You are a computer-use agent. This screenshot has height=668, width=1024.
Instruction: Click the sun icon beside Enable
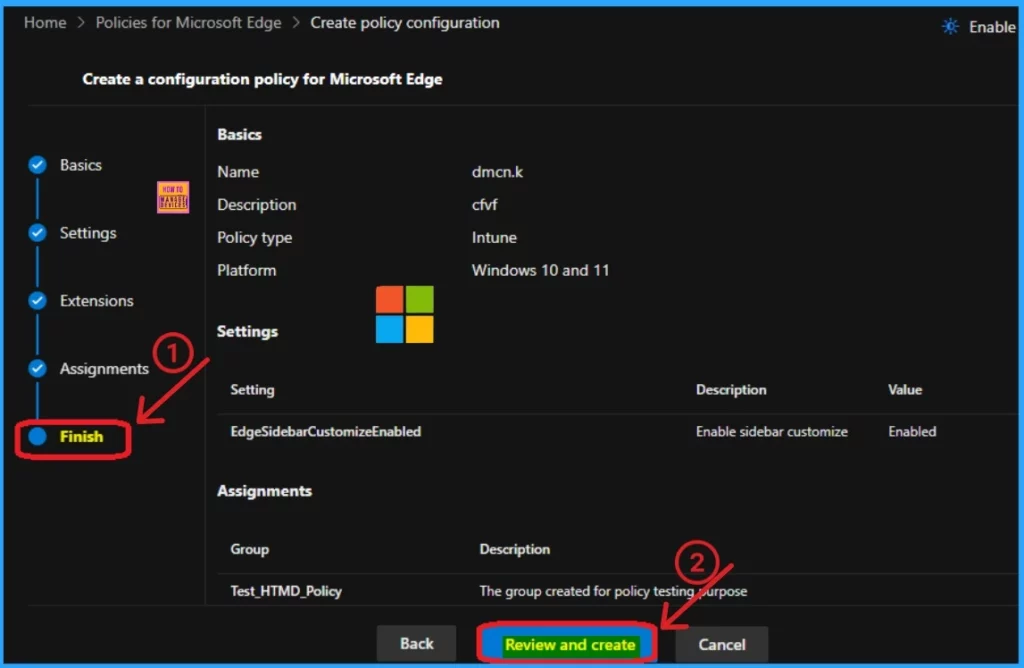coord(950,27)
